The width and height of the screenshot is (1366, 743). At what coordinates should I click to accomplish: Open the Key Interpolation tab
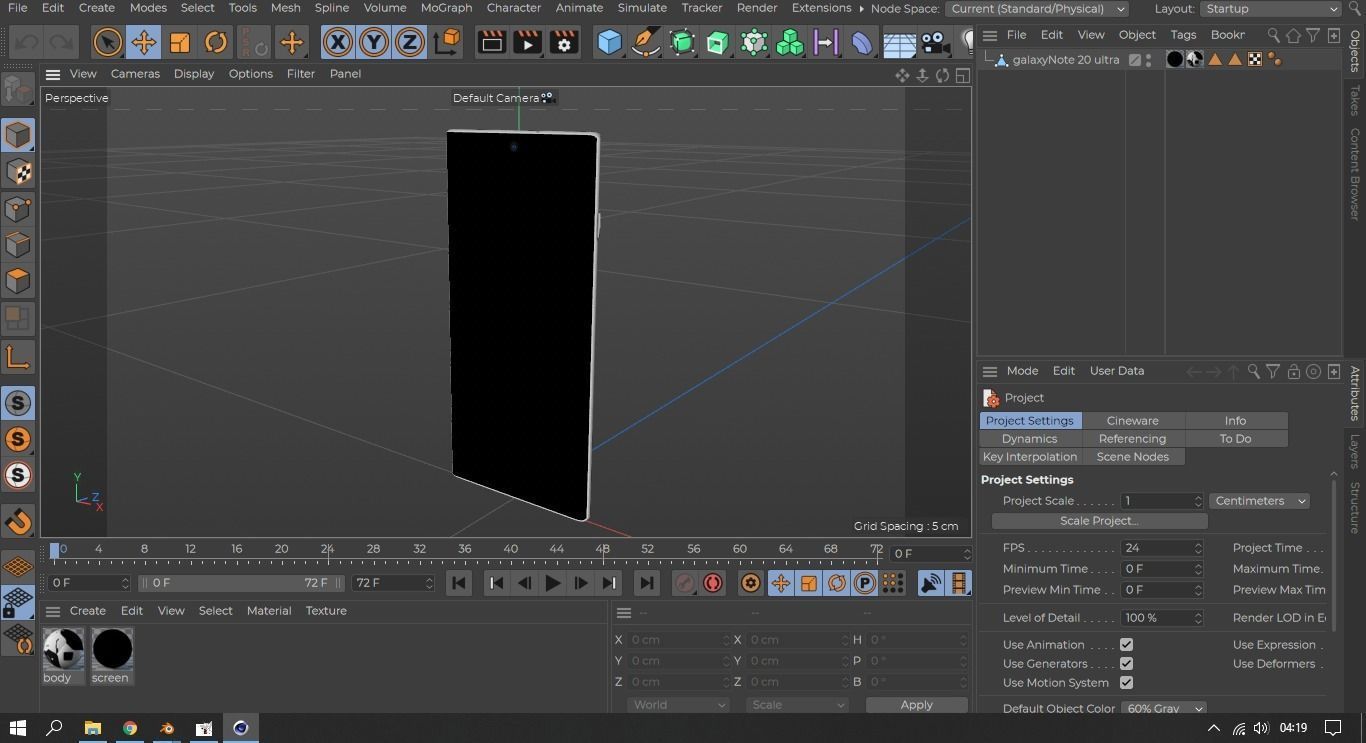pos(1029,457)
